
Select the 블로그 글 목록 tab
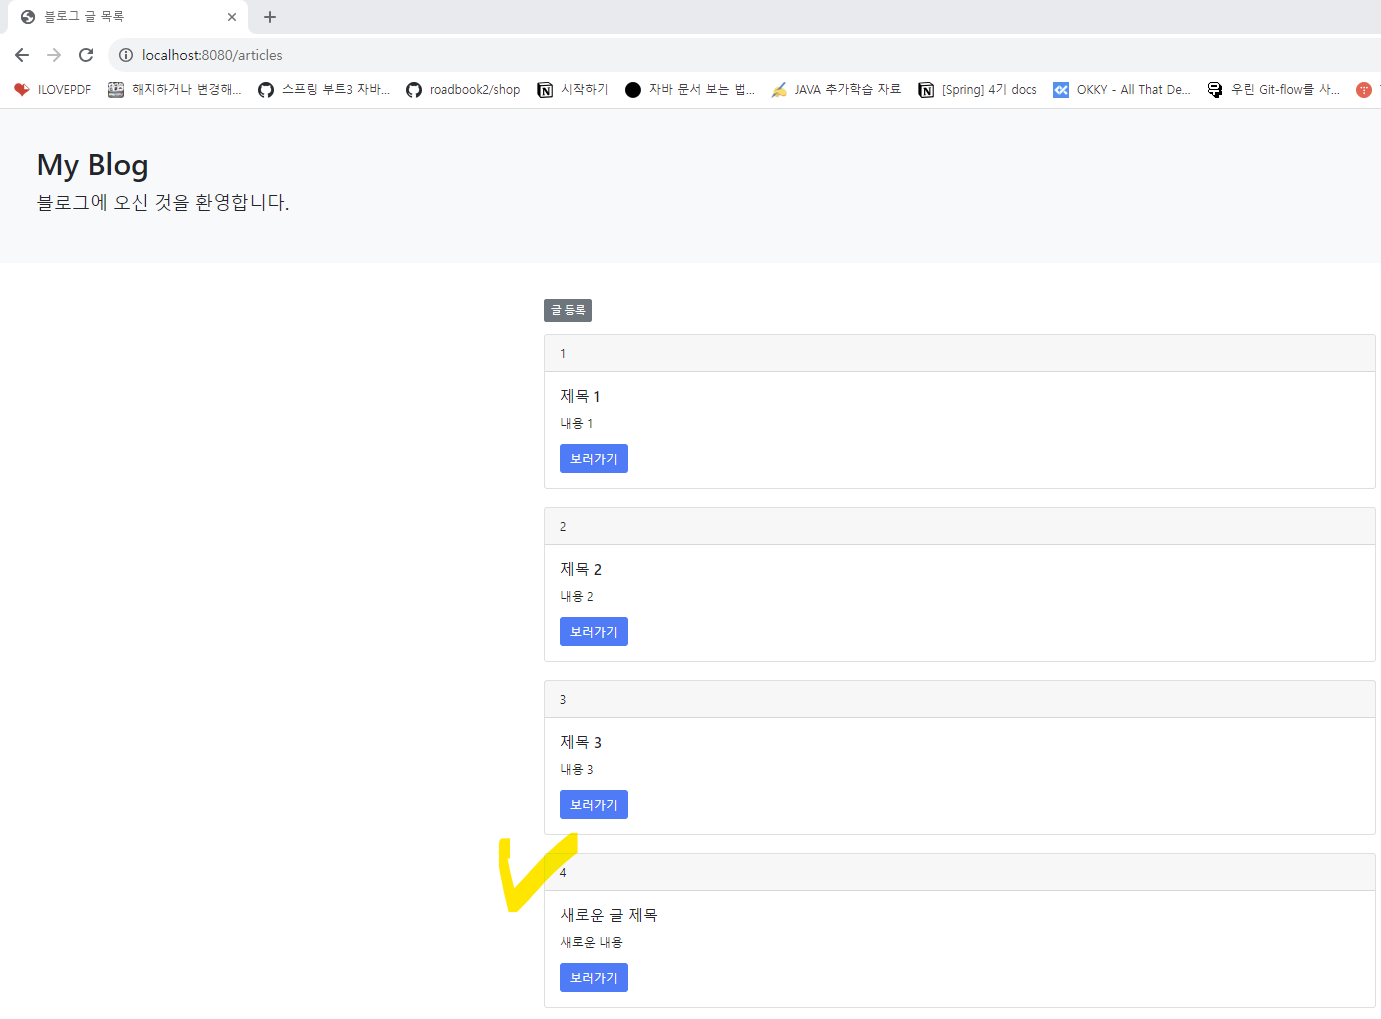pos(128,17)
